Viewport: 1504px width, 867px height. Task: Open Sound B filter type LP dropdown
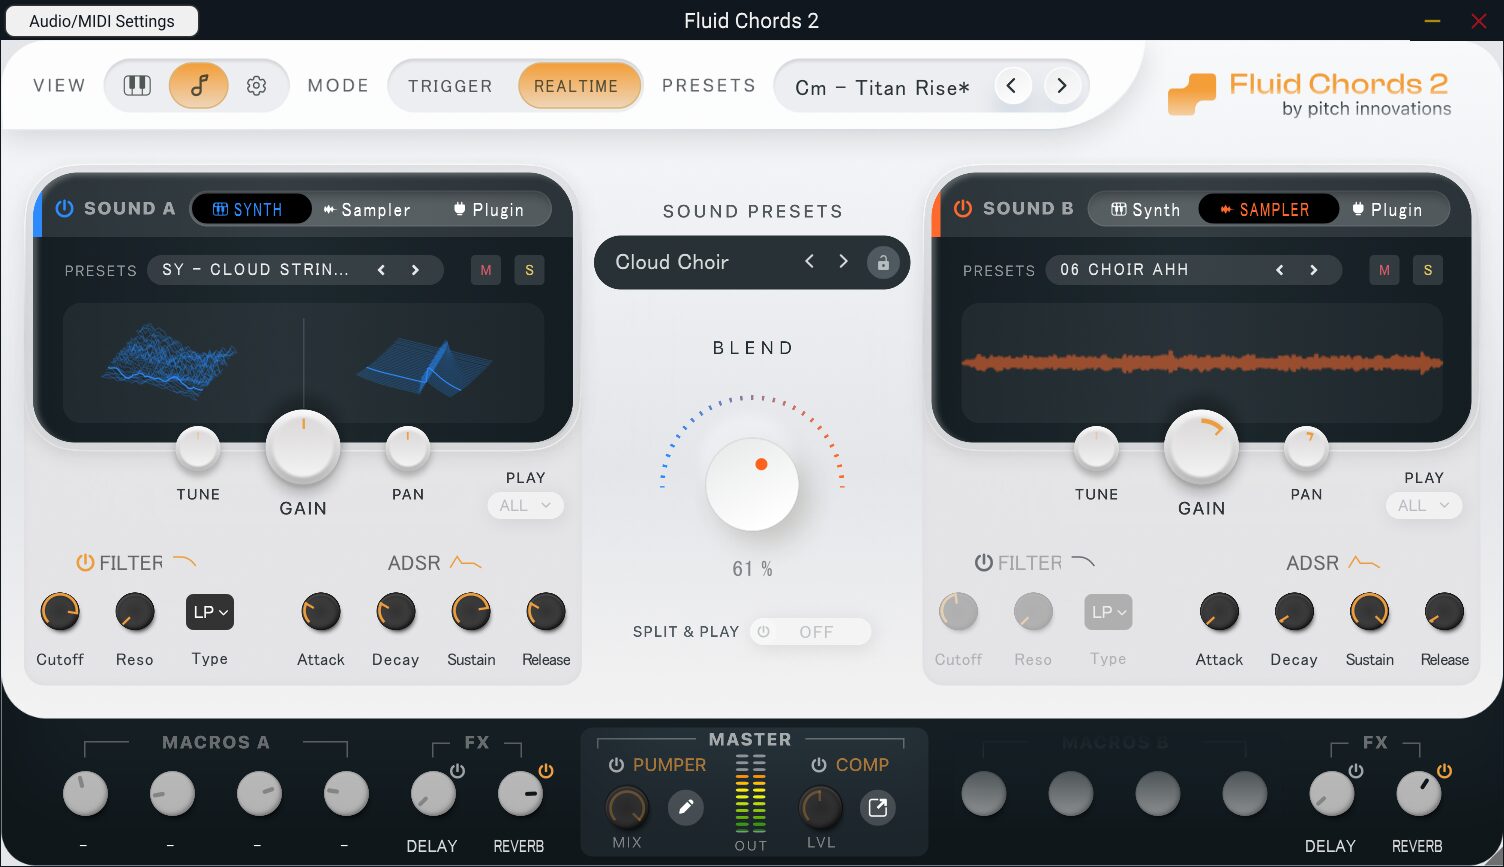pos(1108,612)
